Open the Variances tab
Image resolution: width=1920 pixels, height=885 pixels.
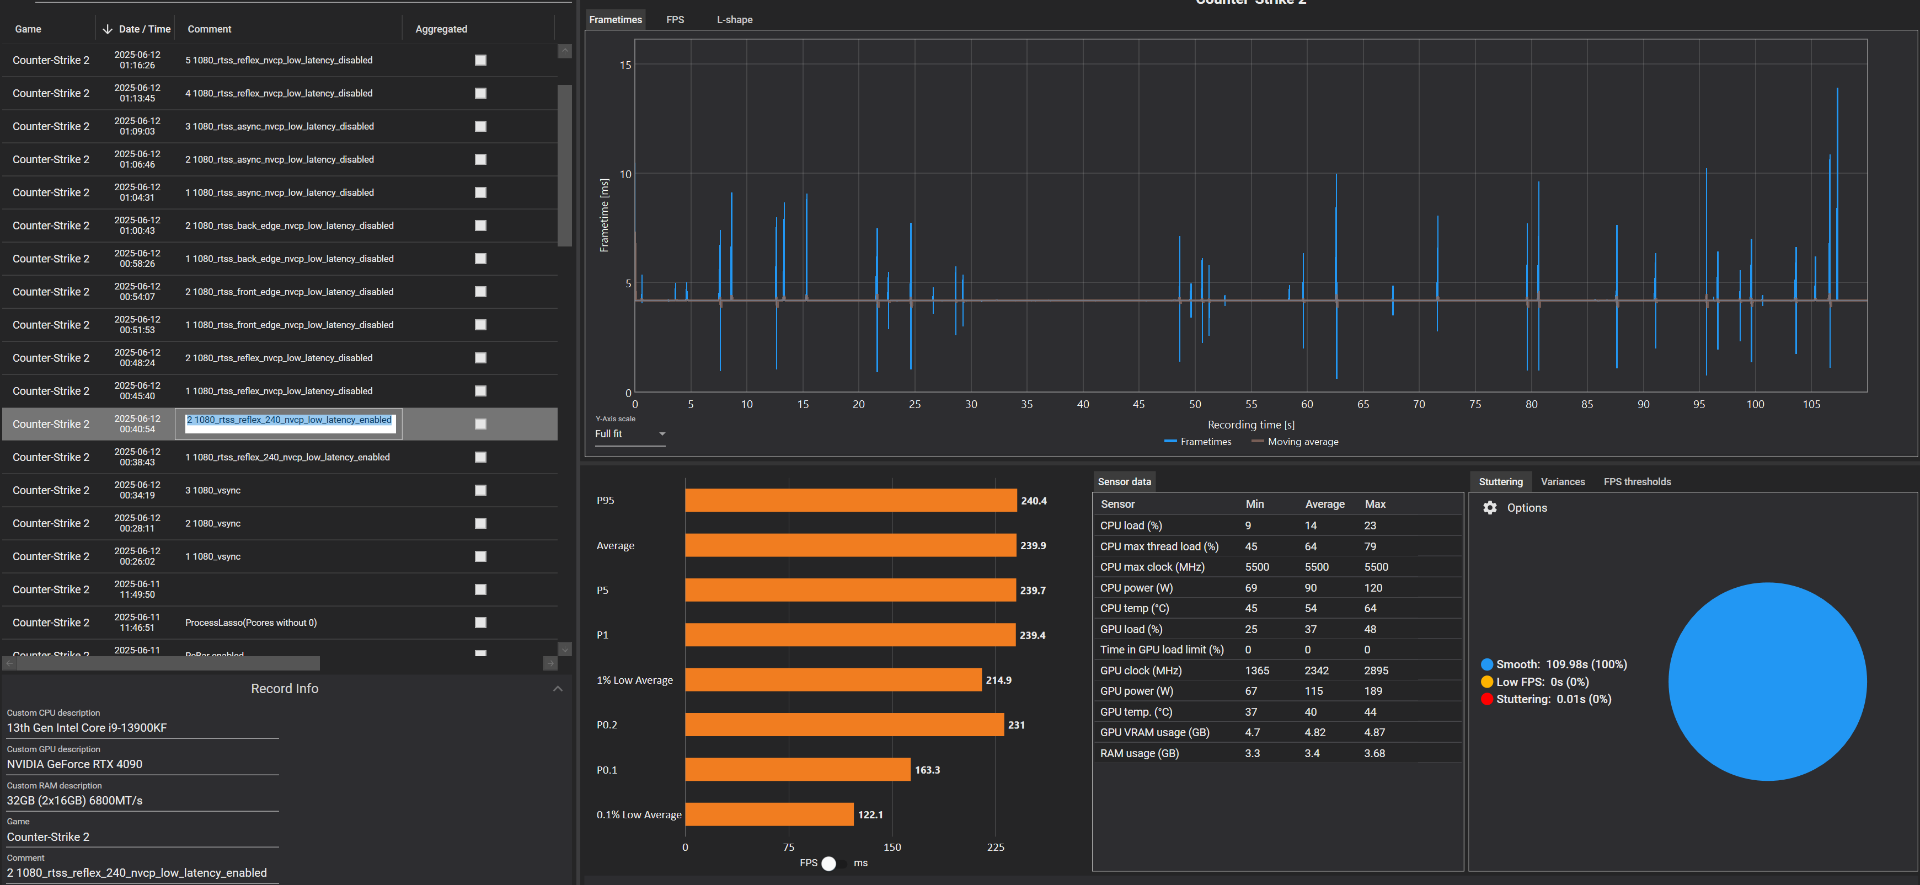click(x=1562, y=482)
